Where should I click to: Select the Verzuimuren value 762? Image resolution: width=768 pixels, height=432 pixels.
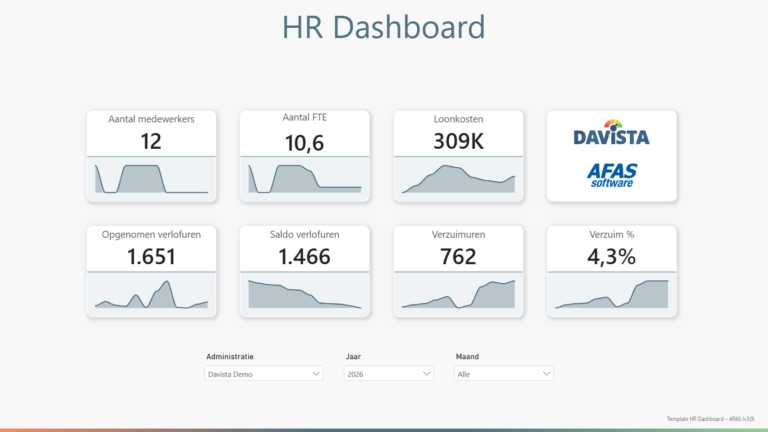(458, 257)
